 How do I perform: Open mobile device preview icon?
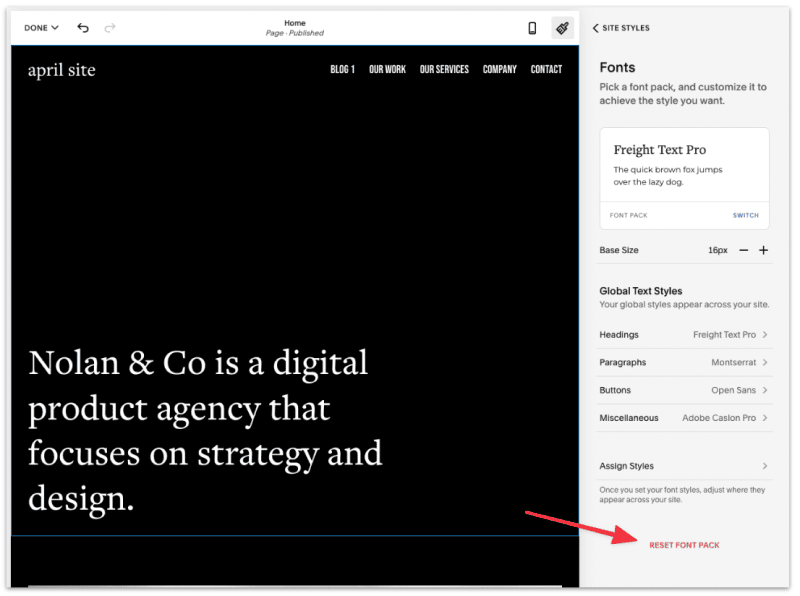532,28
